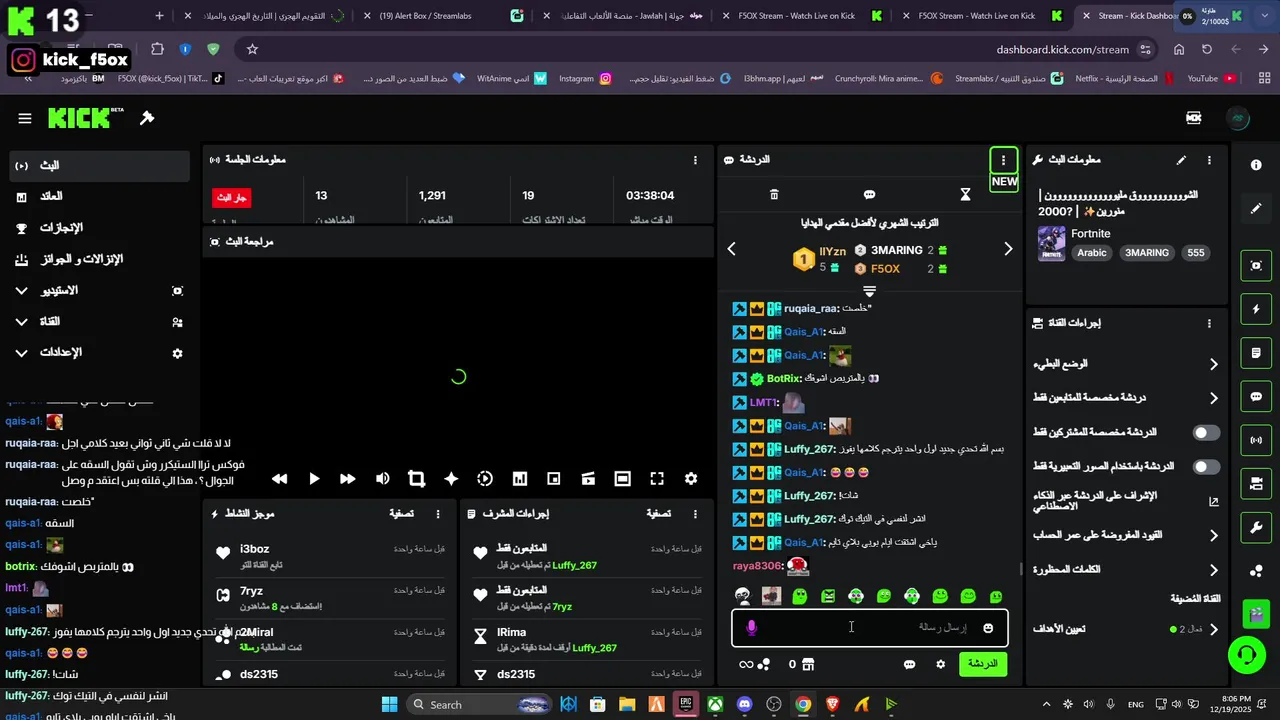Click the broadcast signal icon in the right rail
This screenshot has width=1280, height=720.
coord(1256,440)
